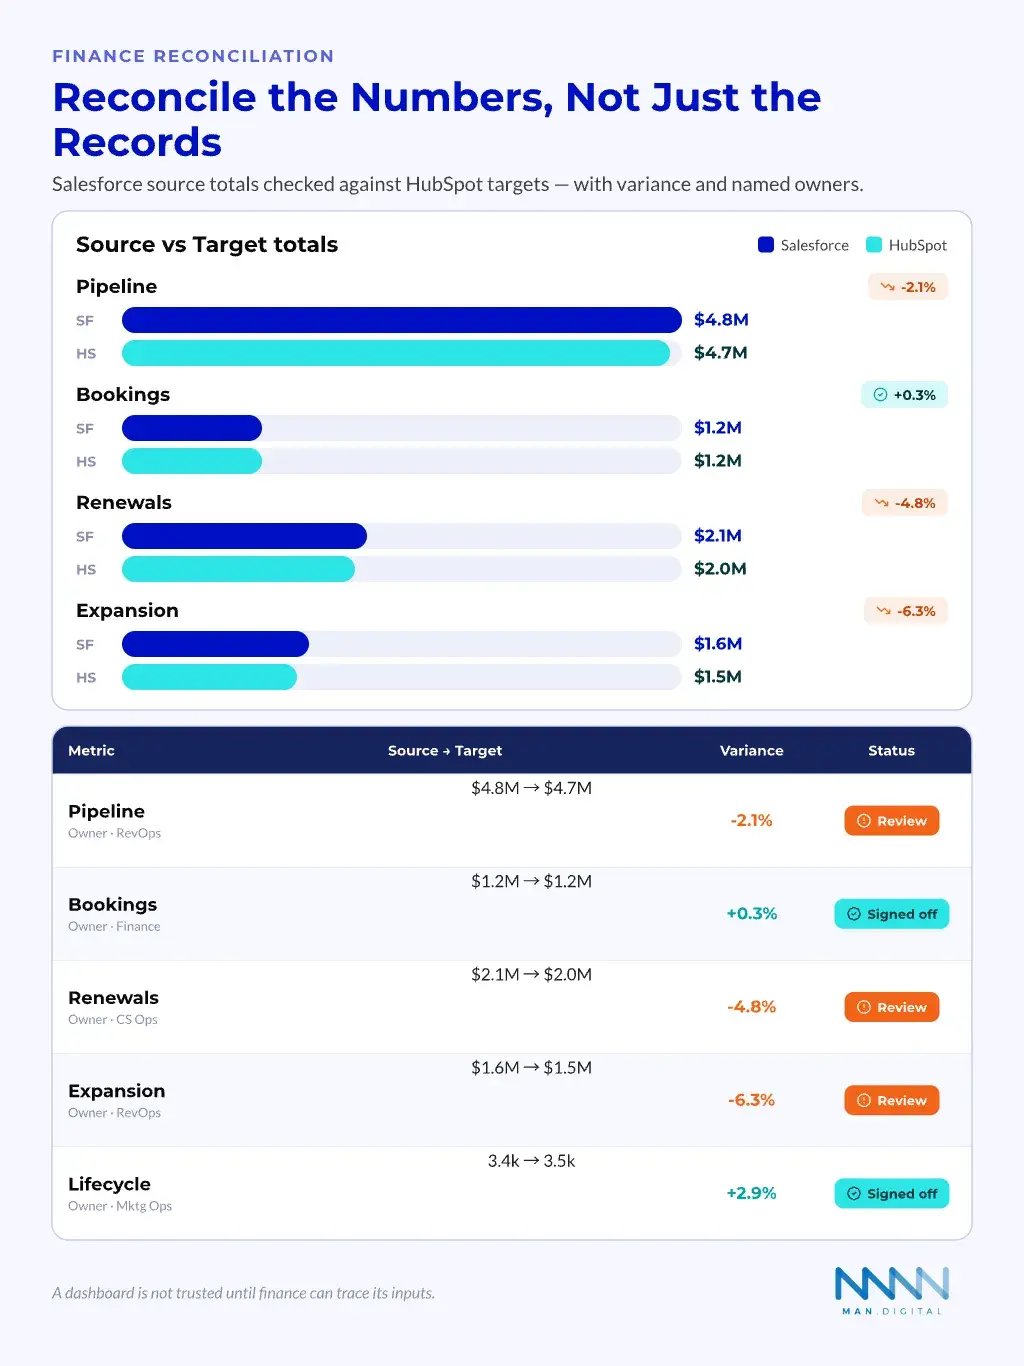
Task: Click the Expansion chart section heading
Action: [127, 611]
